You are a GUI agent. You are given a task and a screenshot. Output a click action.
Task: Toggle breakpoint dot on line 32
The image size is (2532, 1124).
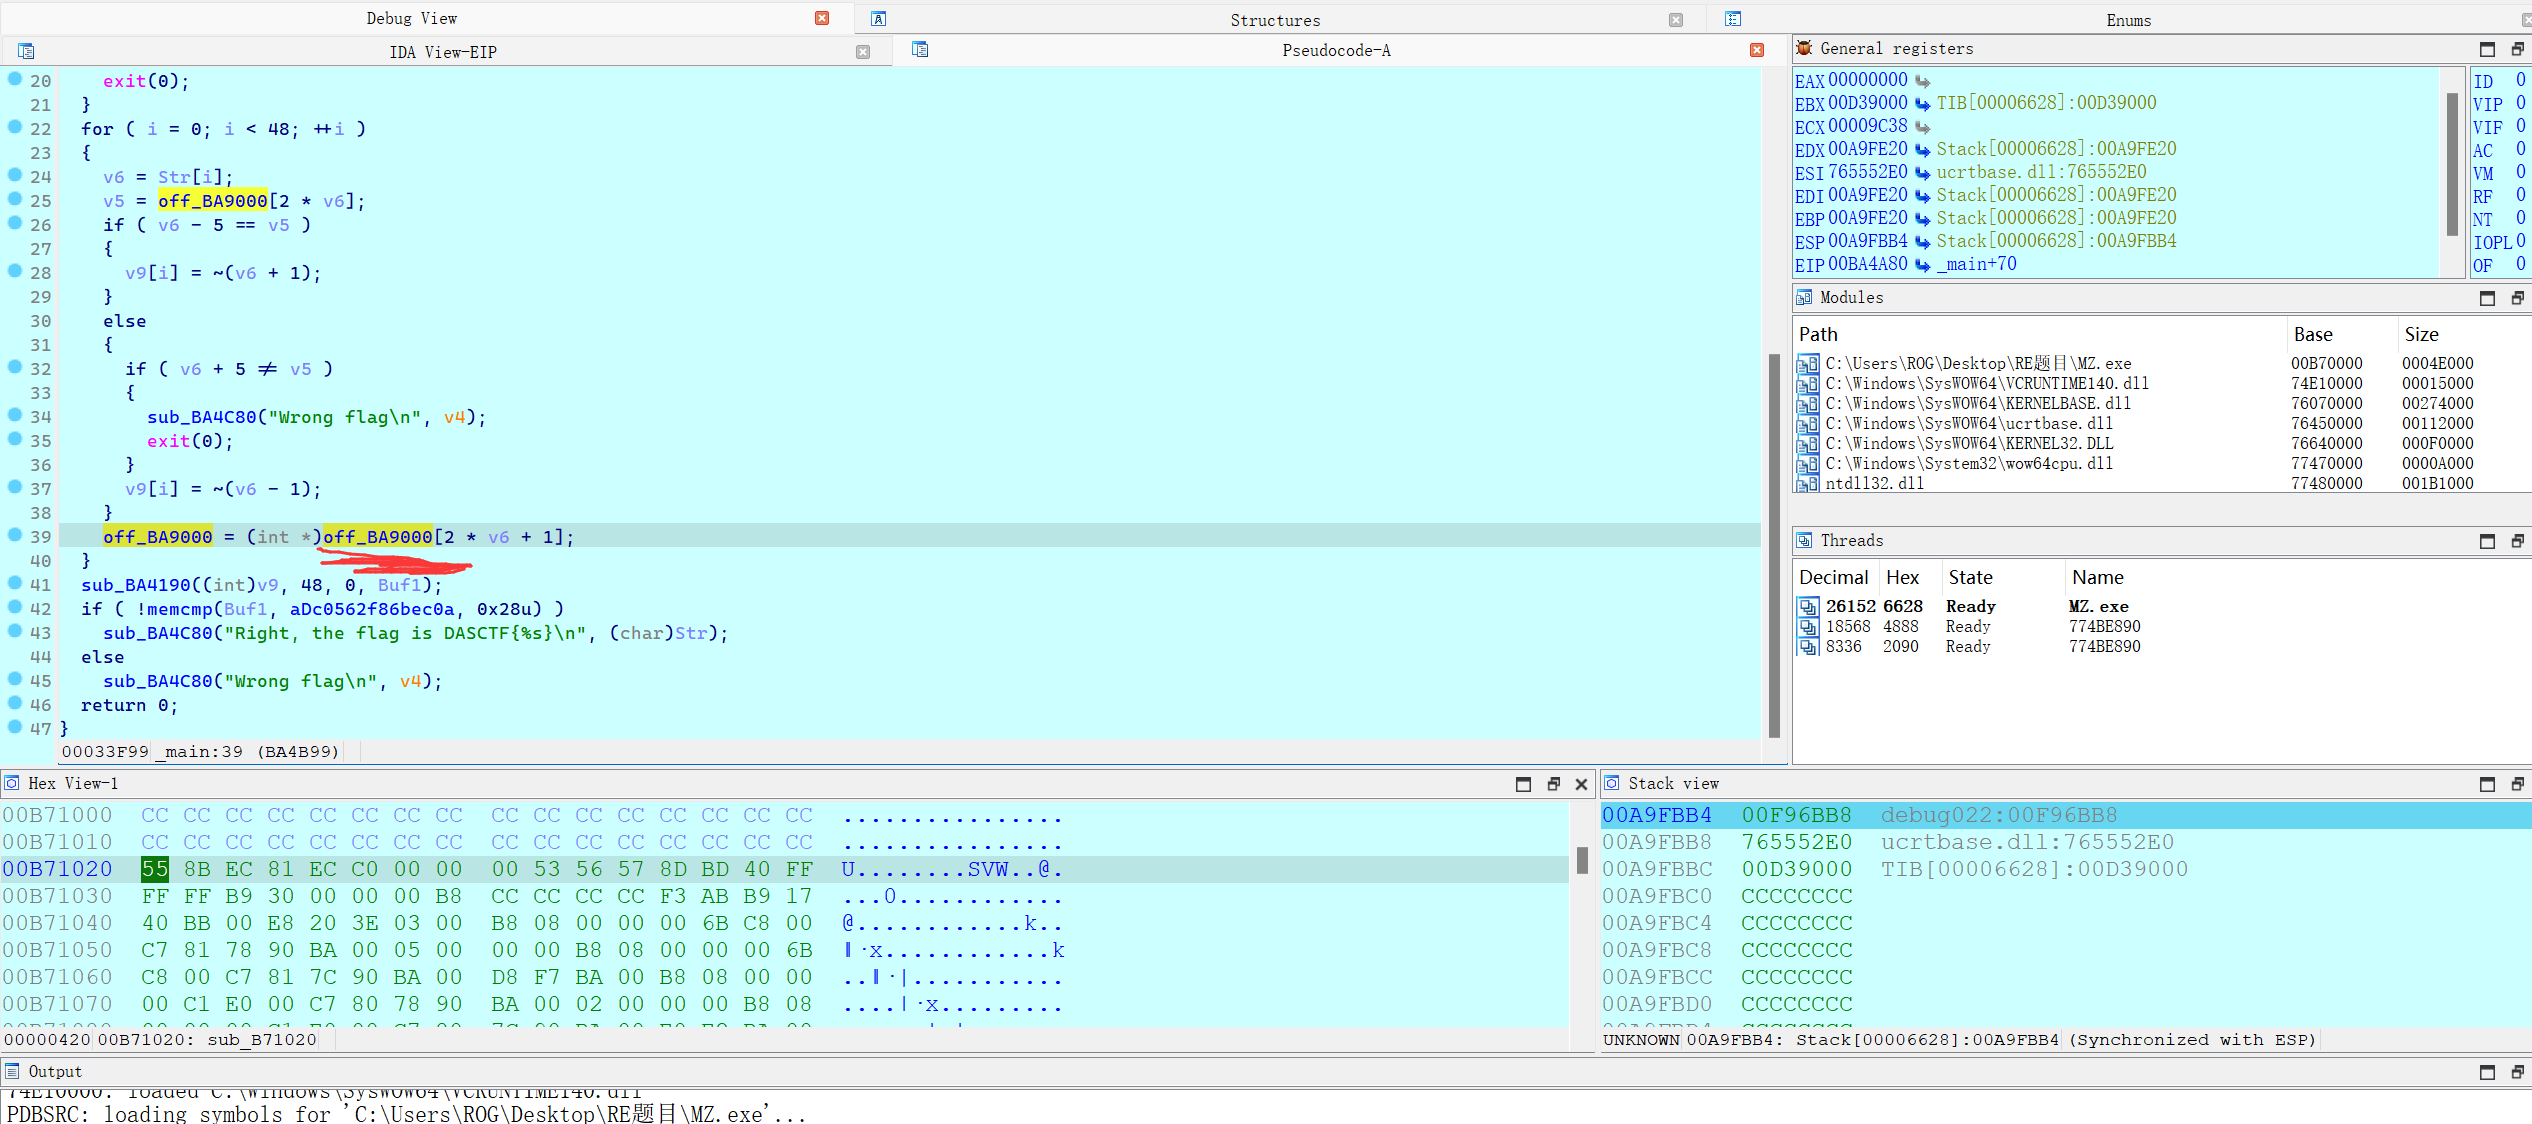point(15,367)
